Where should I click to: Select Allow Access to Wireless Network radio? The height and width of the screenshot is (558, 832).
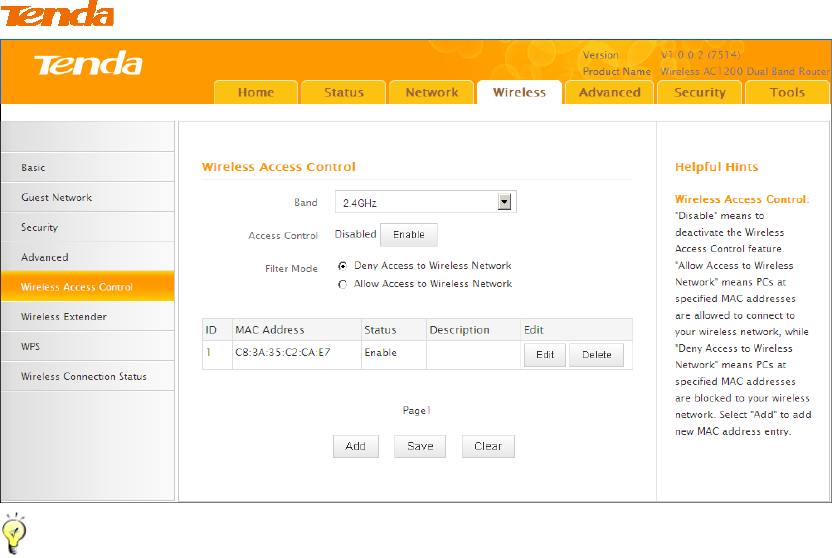coord(342,284)
